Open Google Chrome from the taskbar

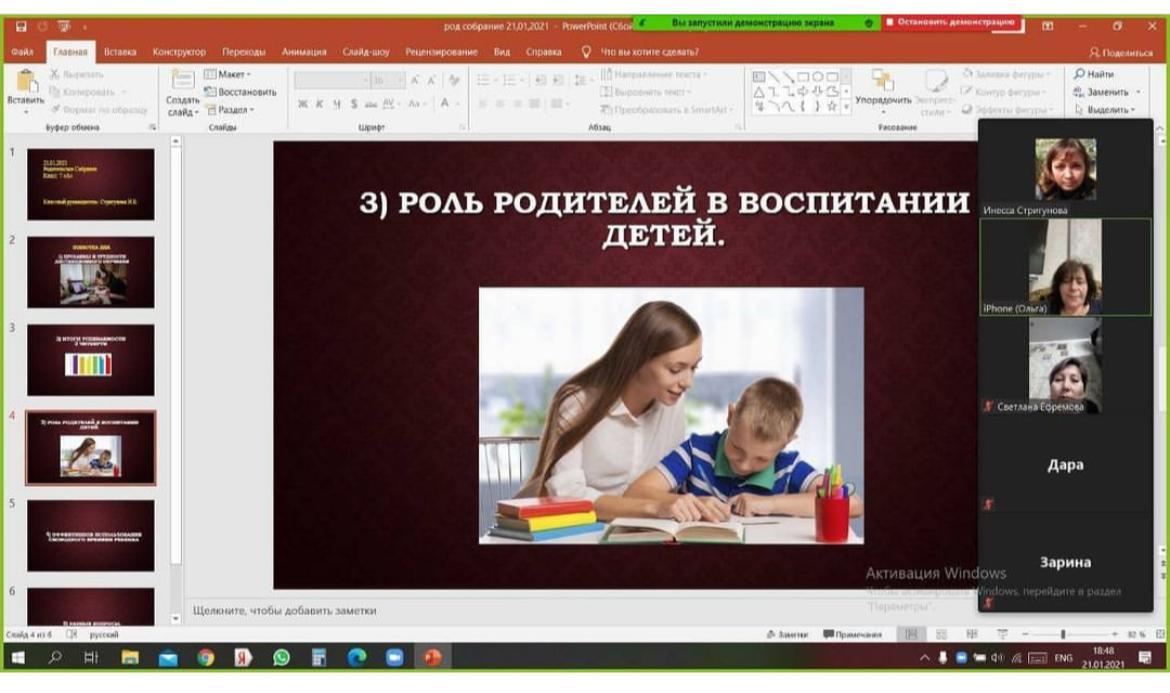[x=205, y=657]
